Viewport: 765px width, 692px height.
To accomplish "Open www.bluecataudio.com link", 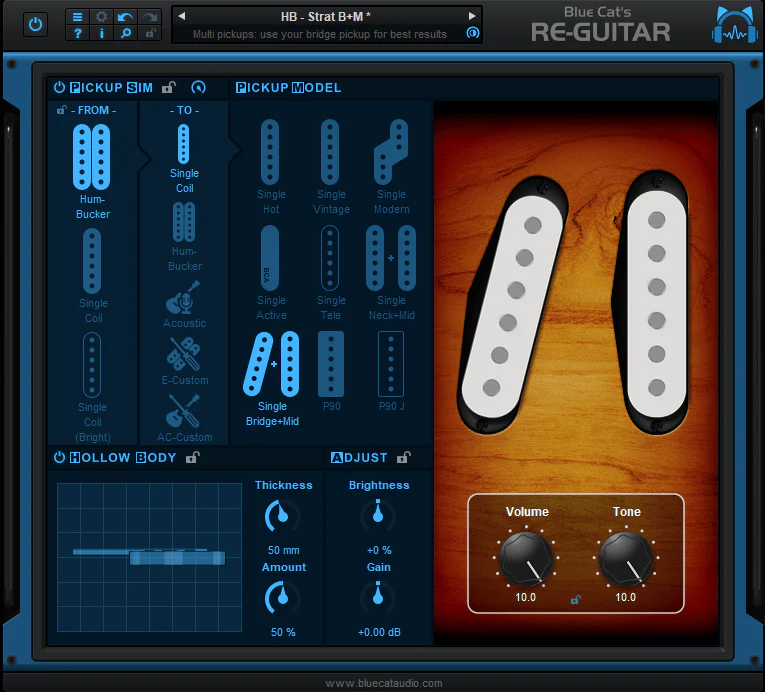I will [x=384, y=683].
